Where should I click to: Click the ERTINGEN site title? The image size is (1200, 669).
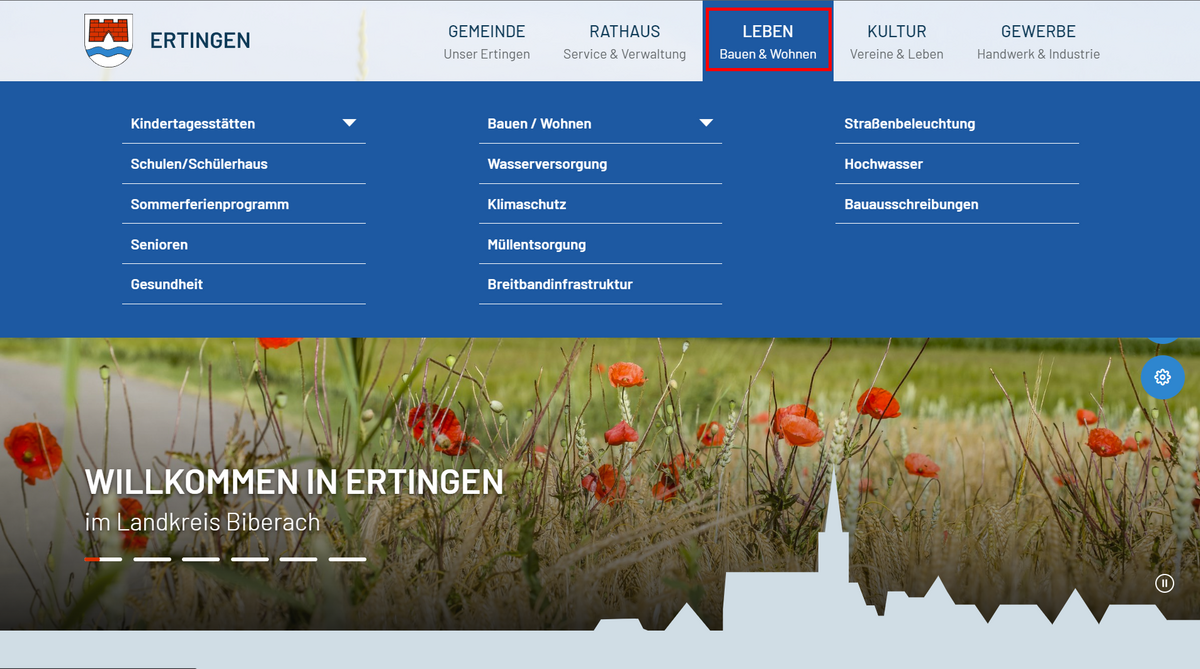(x=200, y=41)
